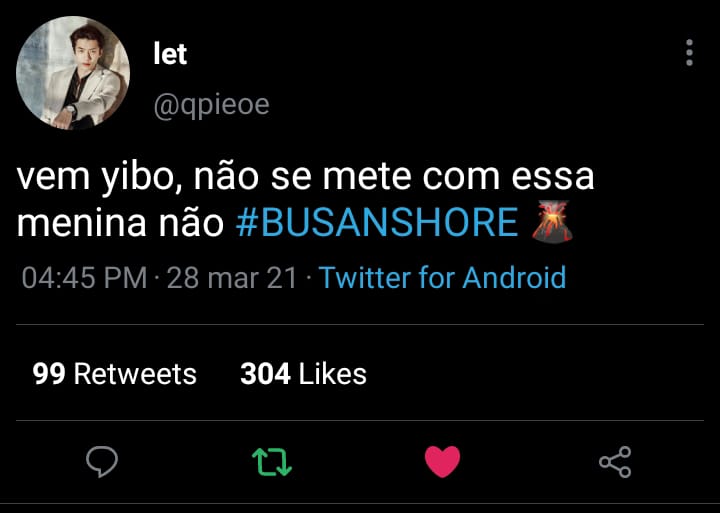Viewport: 720px width, 513px height.
Task: Click the 28 mar 21 date
Action: [232, 277]
